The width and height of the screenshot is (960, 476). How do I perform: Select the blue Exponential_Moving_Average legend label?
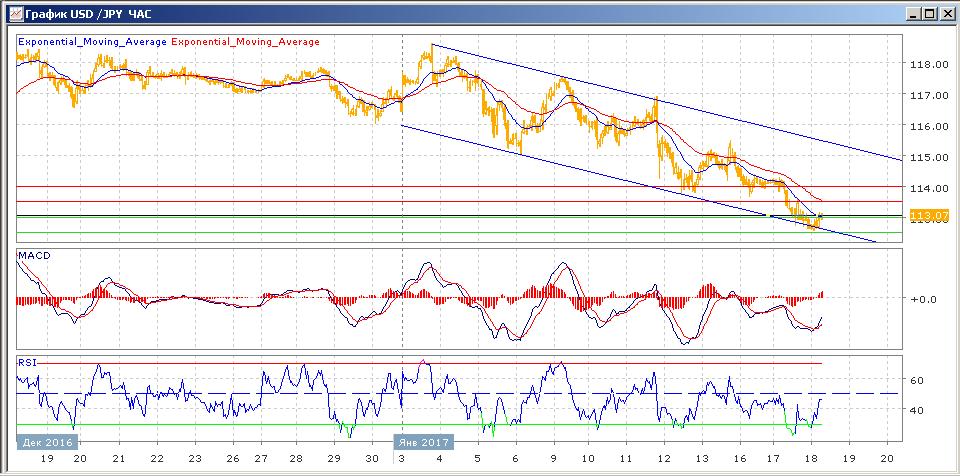click(93, 42)
